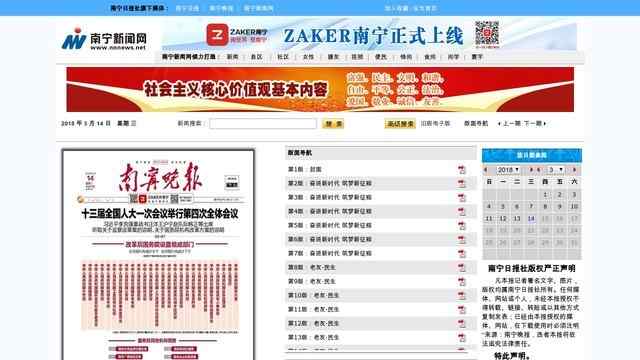Open first category in the site nav bar
Image resolution: width=640 pixels, height=360 pixels.
pos(232,57)
